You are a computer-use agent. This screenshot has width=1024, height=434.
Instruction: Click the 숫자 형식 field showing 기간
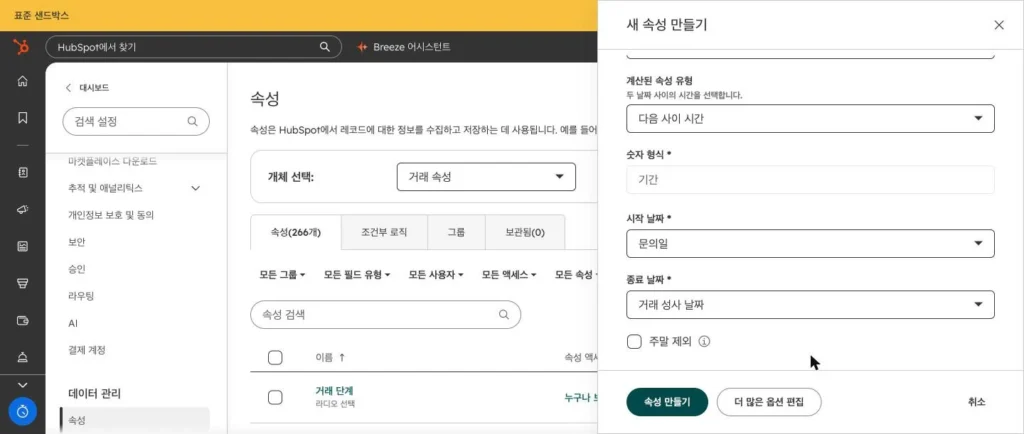click(x=810, y=179)
